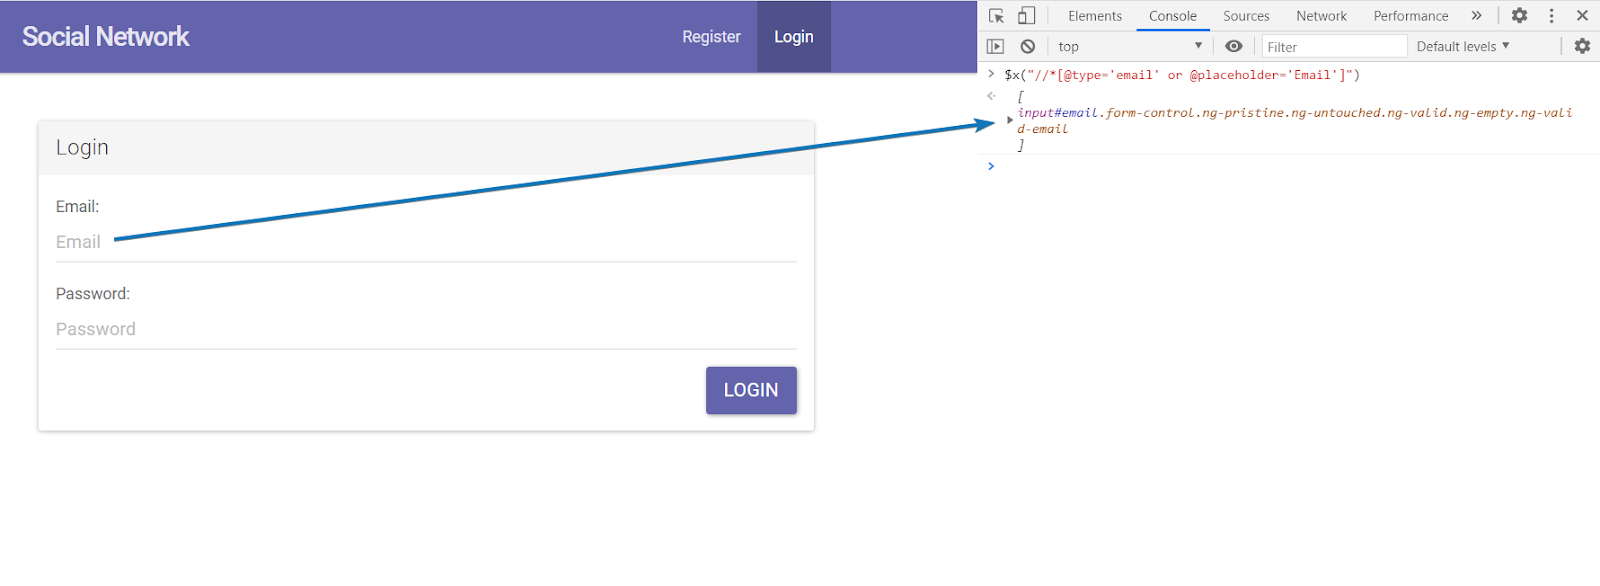Open the 'top' JavaScript context dropdown
This screenshot has width=1600, height=586.
point(1130,46)
